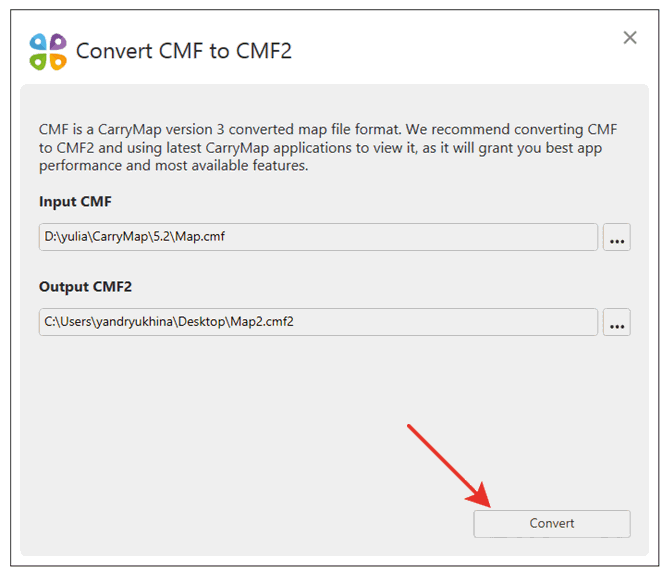Click "Map.cmf" in the input path
Image resolution: width=663 pixels, height=572 pixels.
[x=218, y=238]
